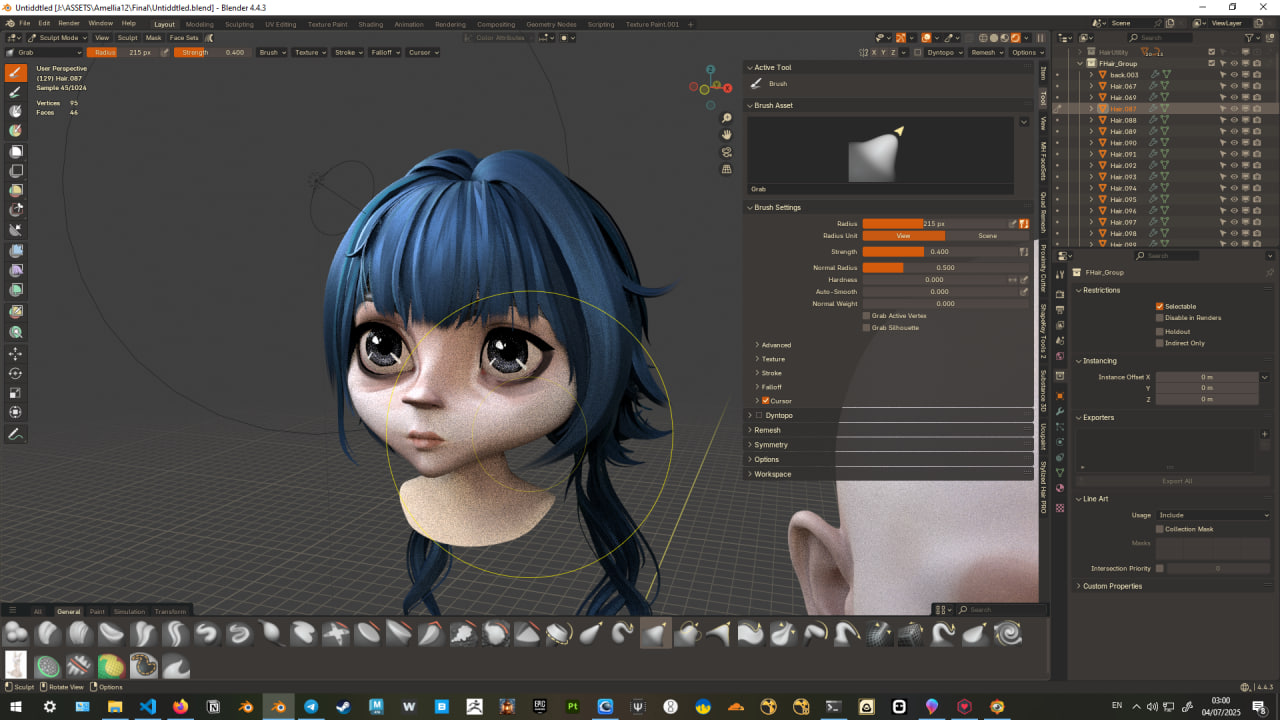Open the Sculpt Mode dropdown
Image resolution: width=1280 pixels, height=720 pixels.
(x=58, y=38)
